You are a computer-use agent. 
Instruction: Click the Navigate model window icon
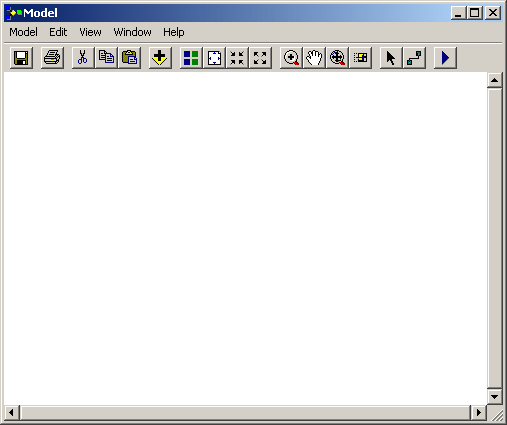361,58
